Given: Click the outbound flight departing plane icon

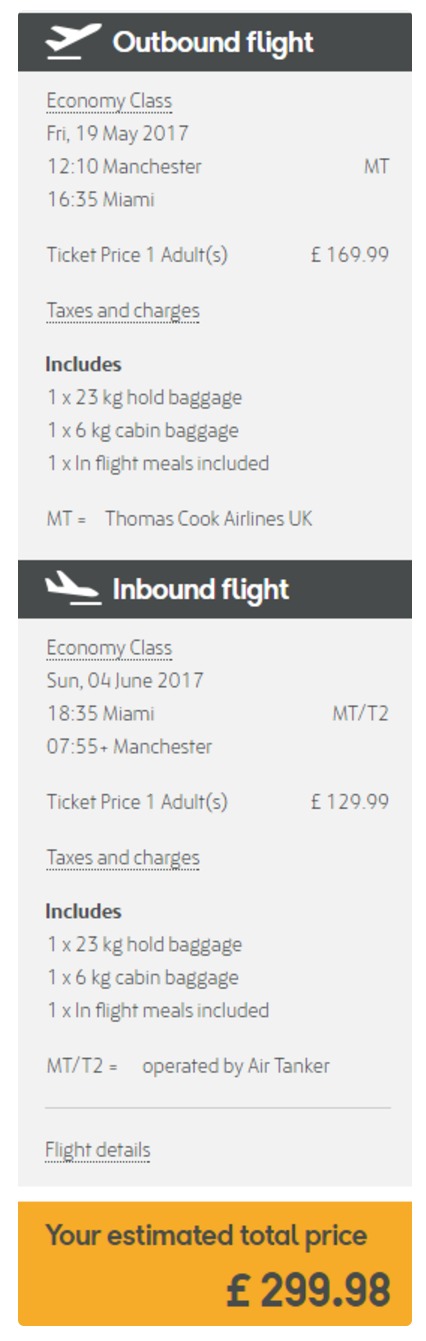Looking at the screenshot, I should 73,42.
